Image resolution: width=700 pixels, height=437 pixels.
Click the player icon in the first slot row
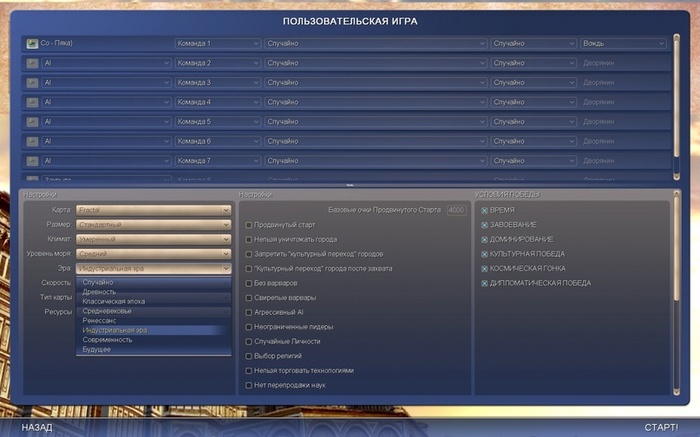coord(33,44)
